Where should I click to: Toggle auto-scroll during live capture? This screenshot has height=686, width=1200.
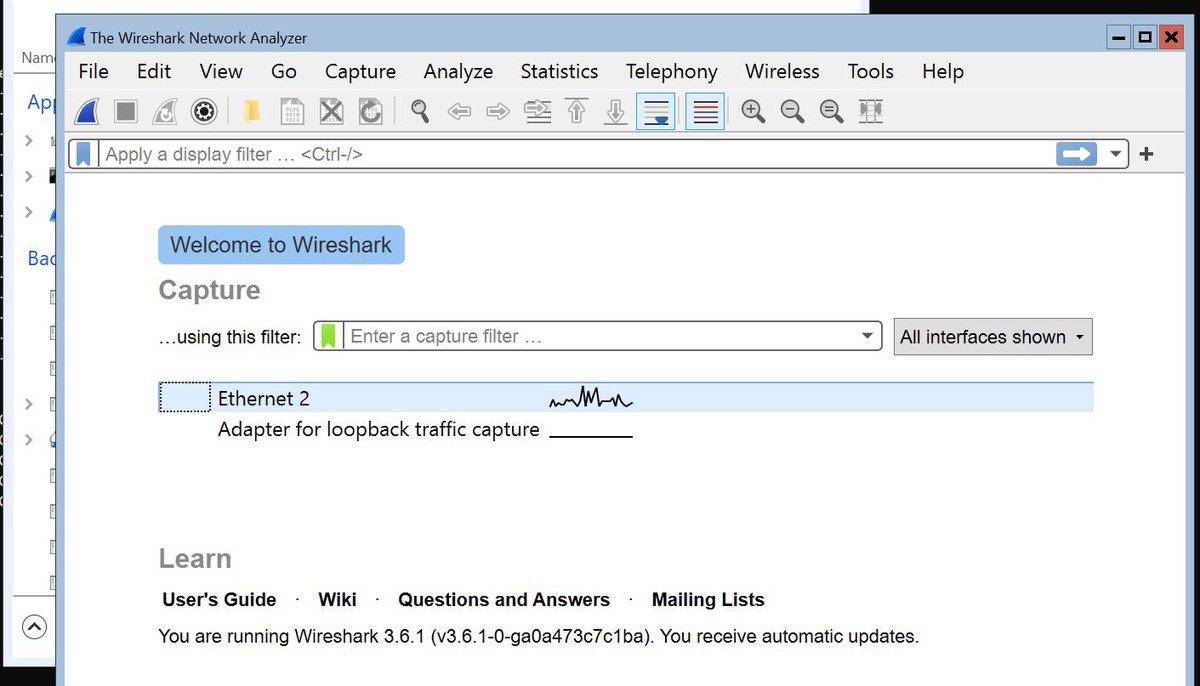(x=656, y=111)
